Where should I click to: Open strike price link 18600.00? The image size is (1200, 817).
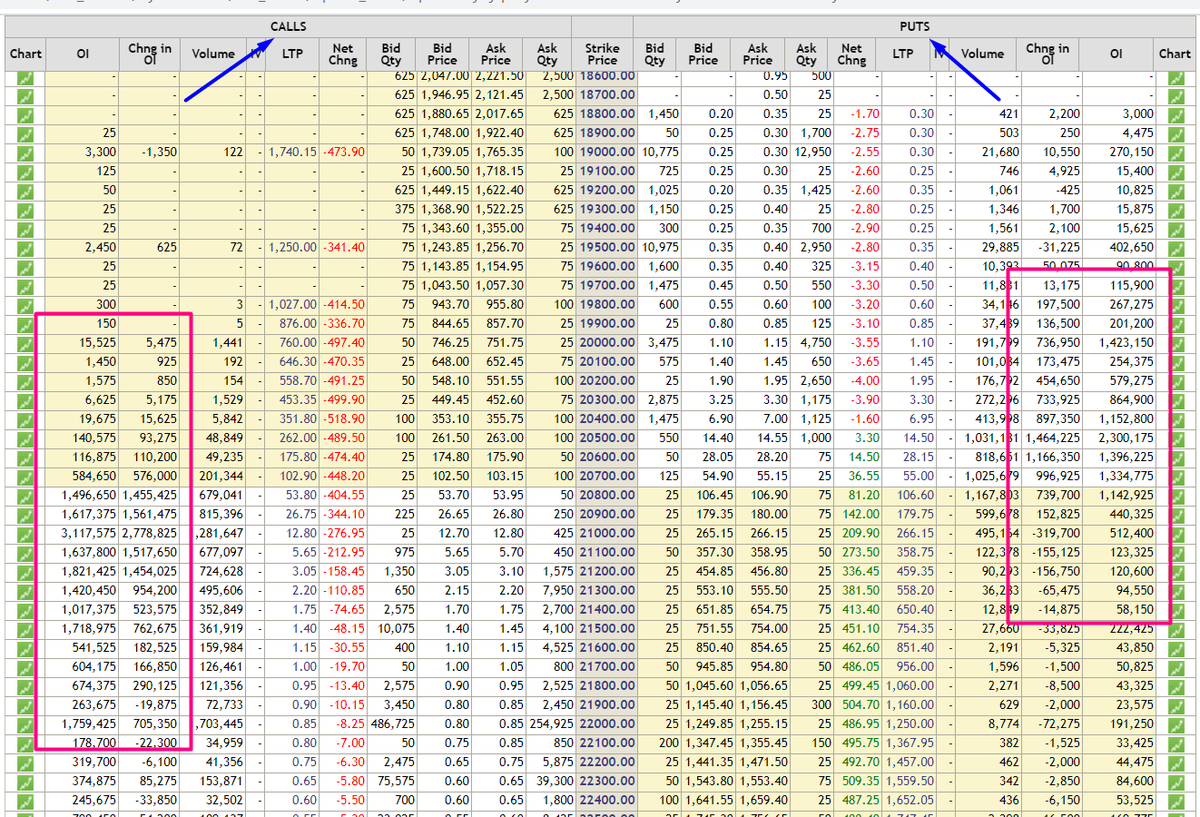coord(606,75)
